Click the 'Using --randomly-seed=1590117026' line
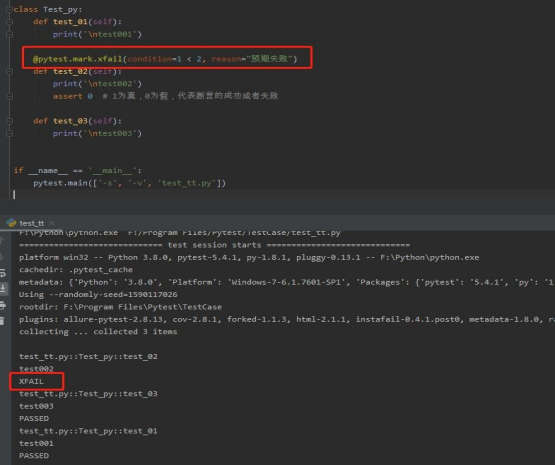555x465 pixels. click(x=98, y=294)
